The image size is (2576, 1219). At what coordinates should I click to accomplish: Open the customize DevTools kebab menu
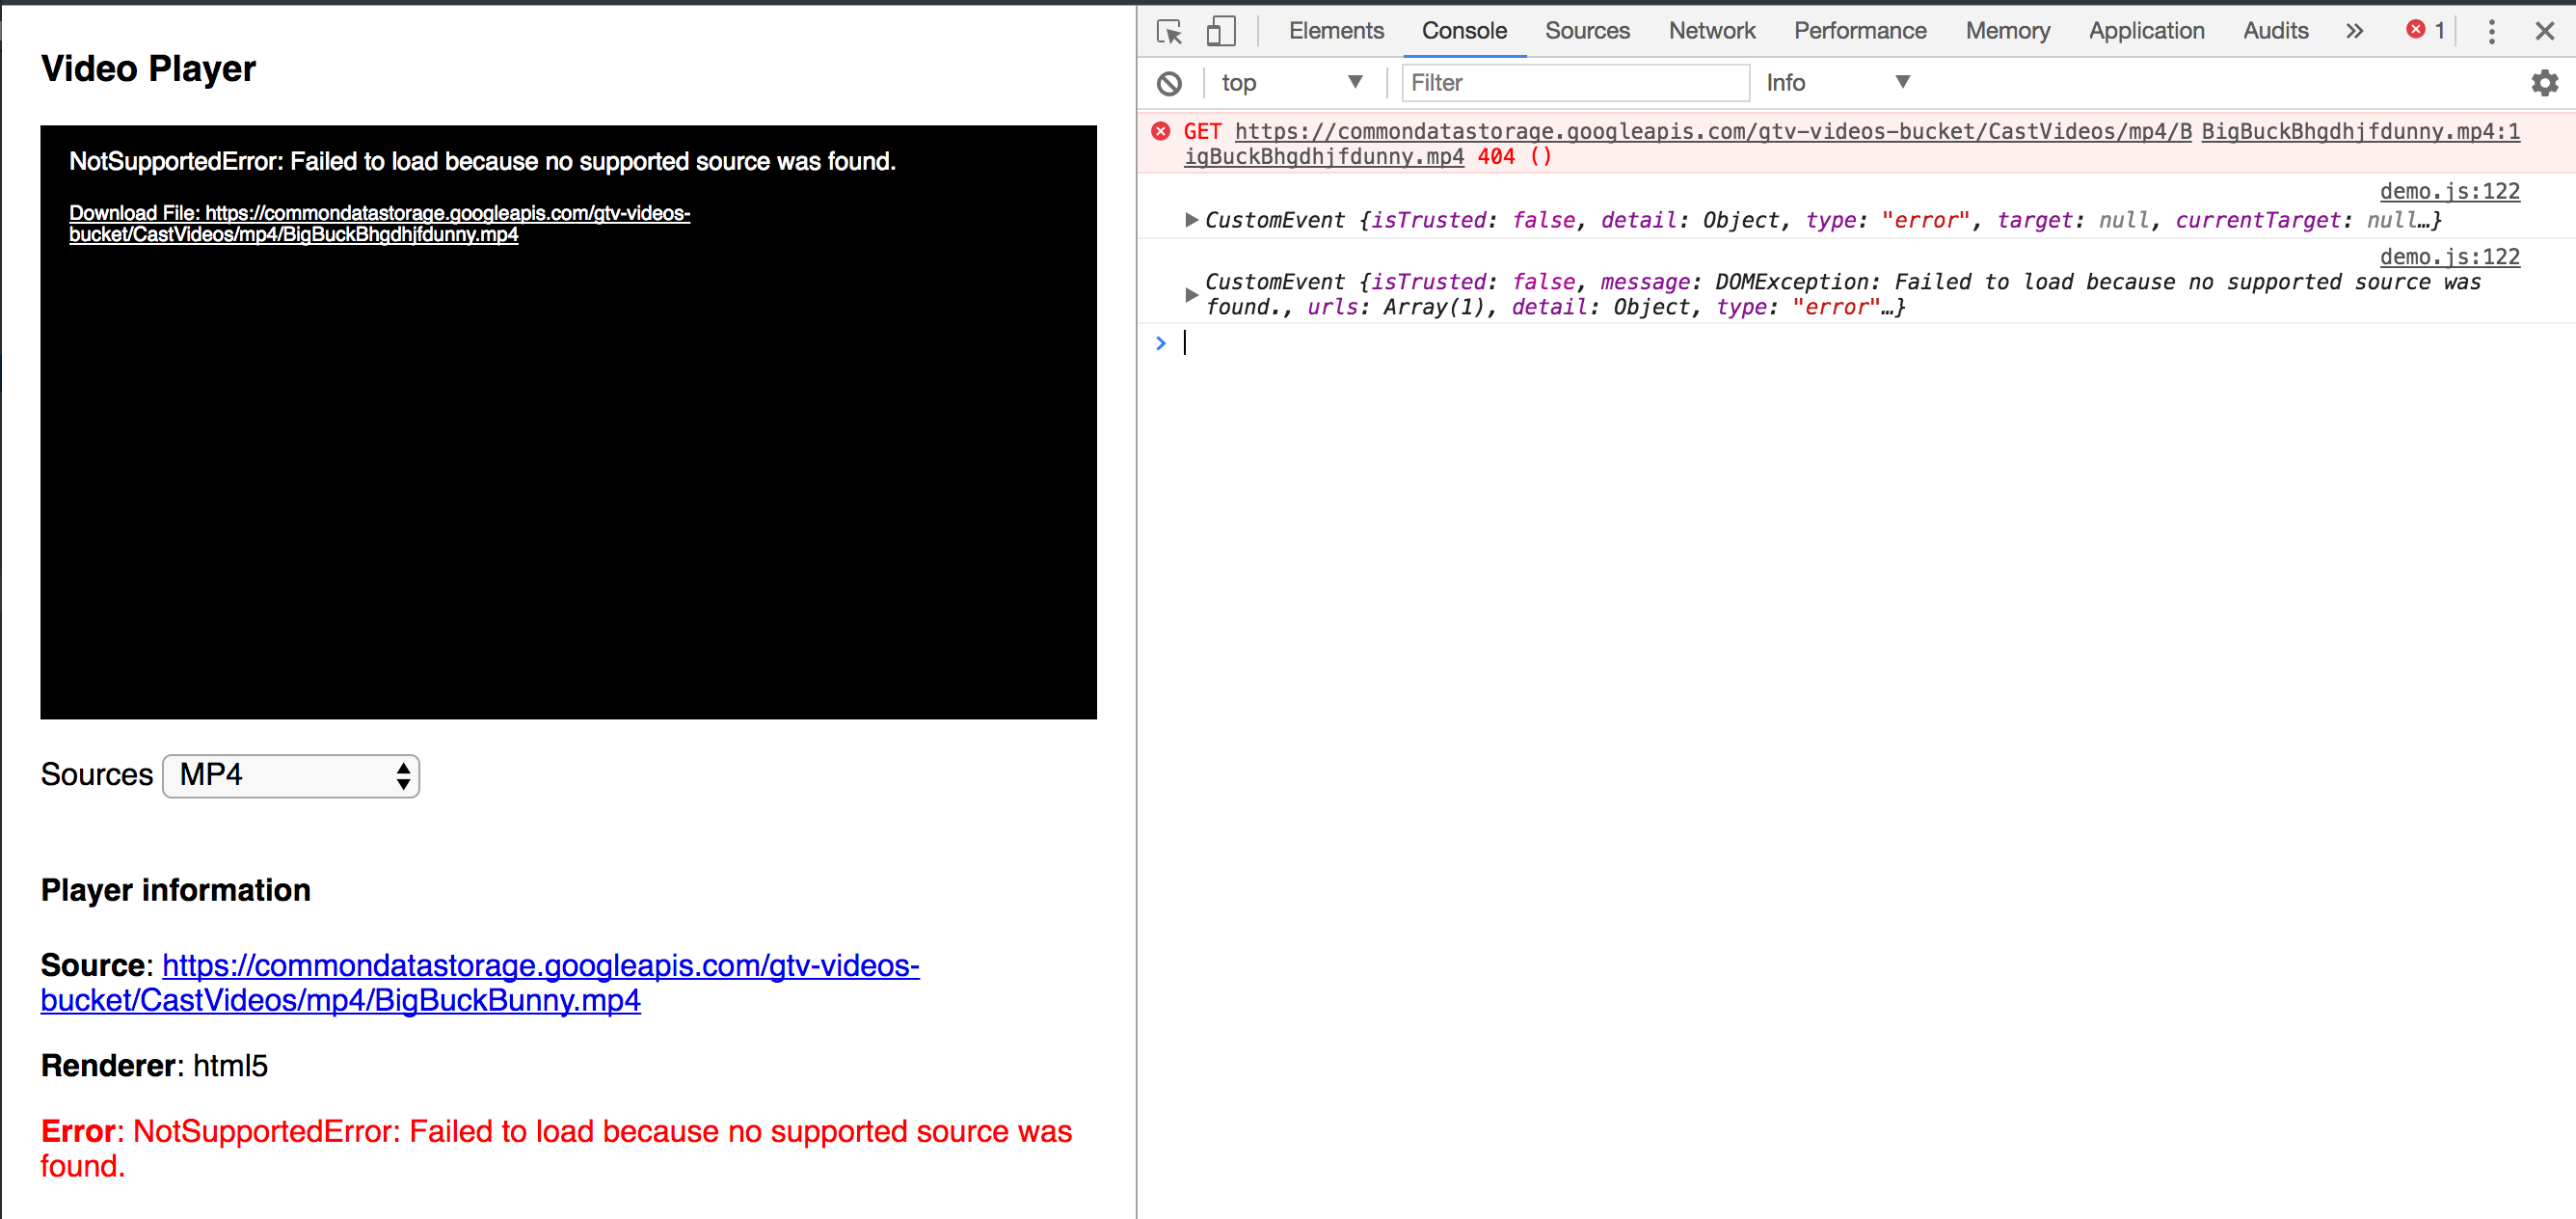click(2491, 31)
